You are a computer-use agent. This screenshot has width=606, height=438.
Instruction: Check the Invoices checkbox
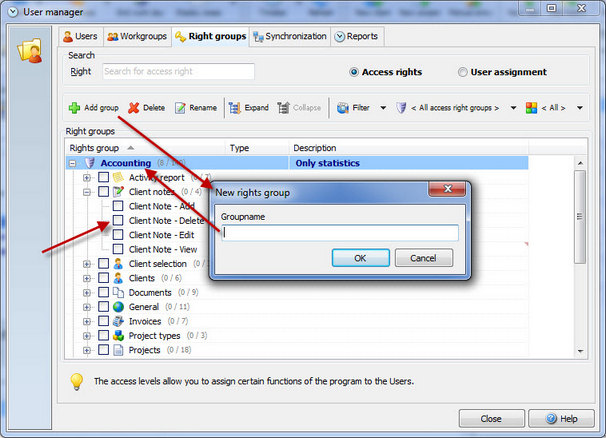coord(103,321)
